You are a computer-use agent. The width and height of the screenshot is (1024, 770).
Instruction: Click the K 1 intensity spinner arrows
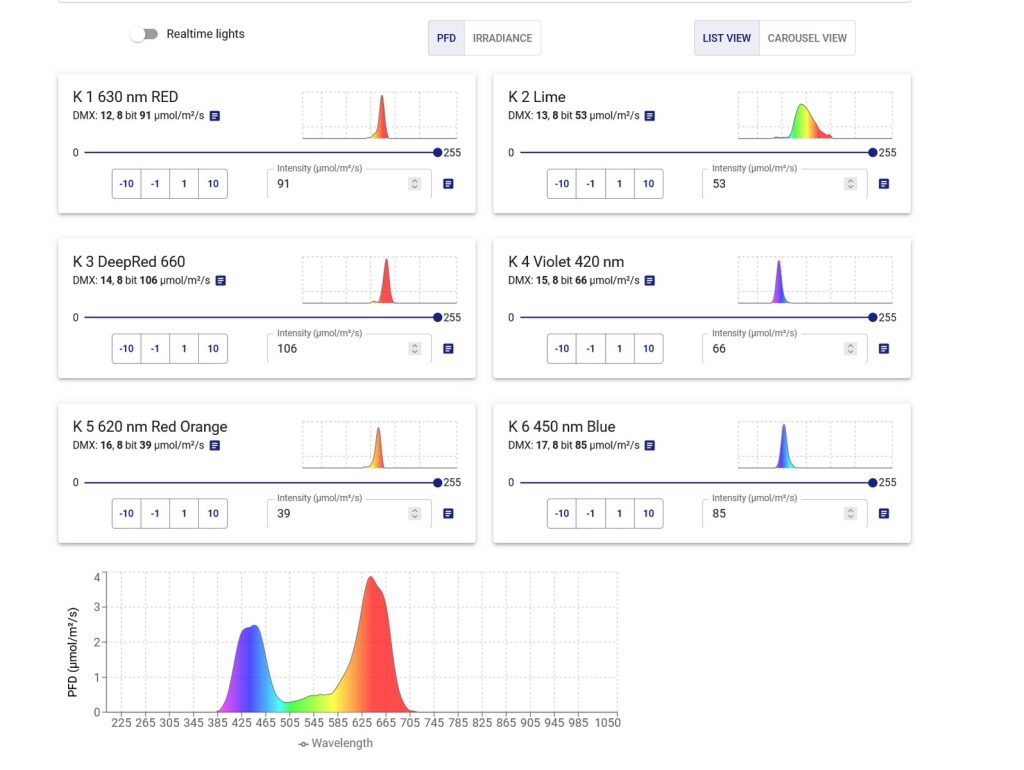tap(415, 184)
